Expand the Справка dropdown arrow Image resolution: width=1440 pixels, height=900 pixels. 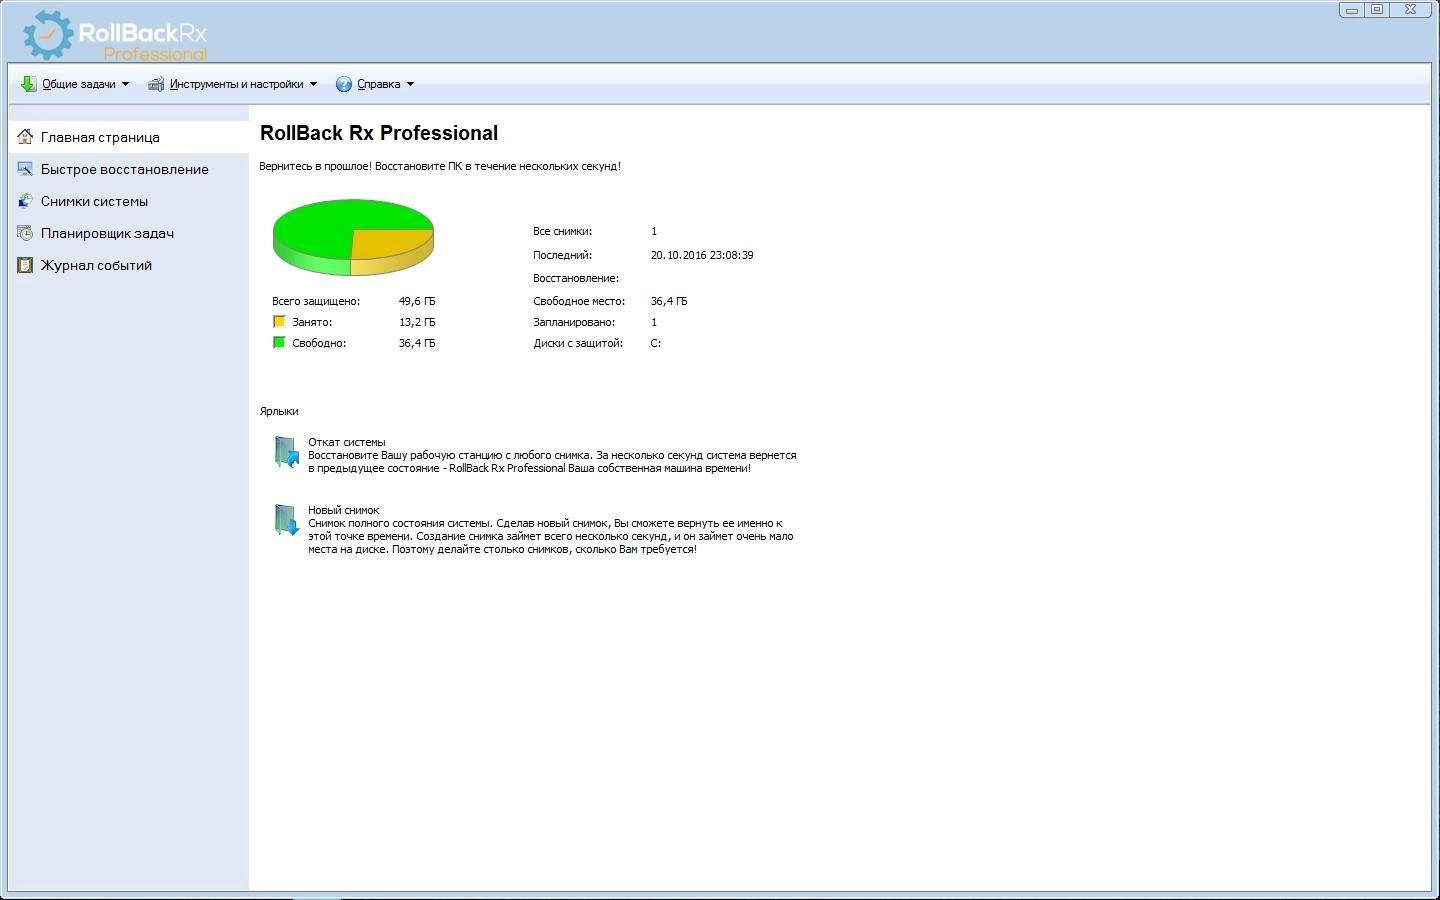pos(410,84)
